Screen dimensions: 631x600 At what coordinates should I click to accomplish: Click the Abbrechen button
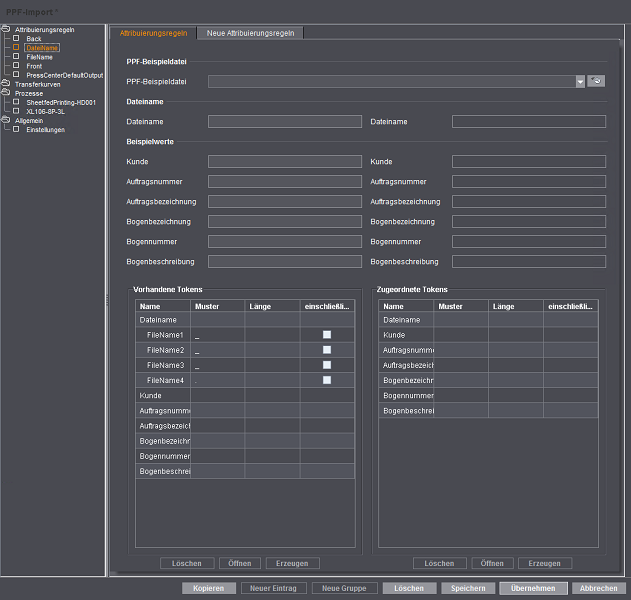598,588
